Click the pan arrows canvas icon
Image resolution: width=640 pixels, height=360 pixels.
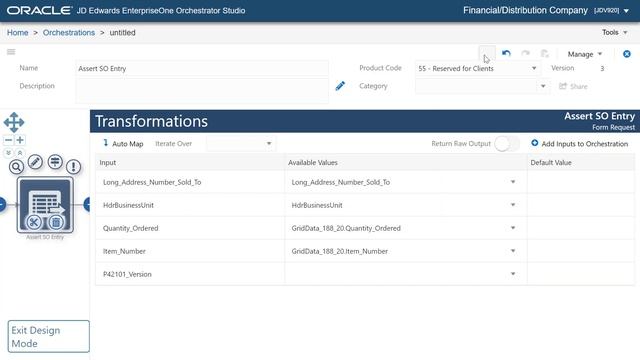14,122
